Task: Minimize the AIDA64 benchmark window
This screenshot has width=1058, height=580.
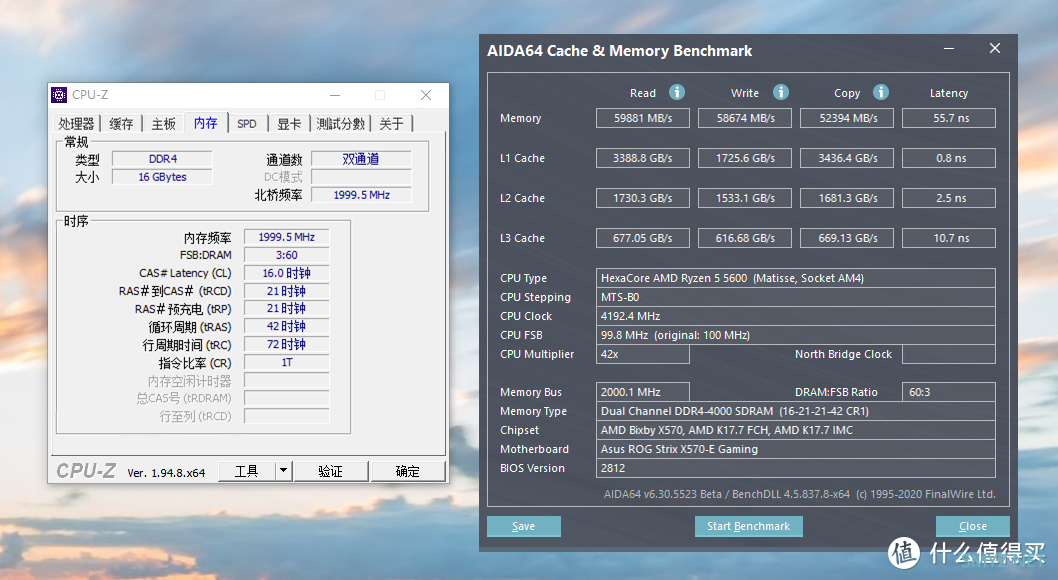Action: (x=949, y=49)
